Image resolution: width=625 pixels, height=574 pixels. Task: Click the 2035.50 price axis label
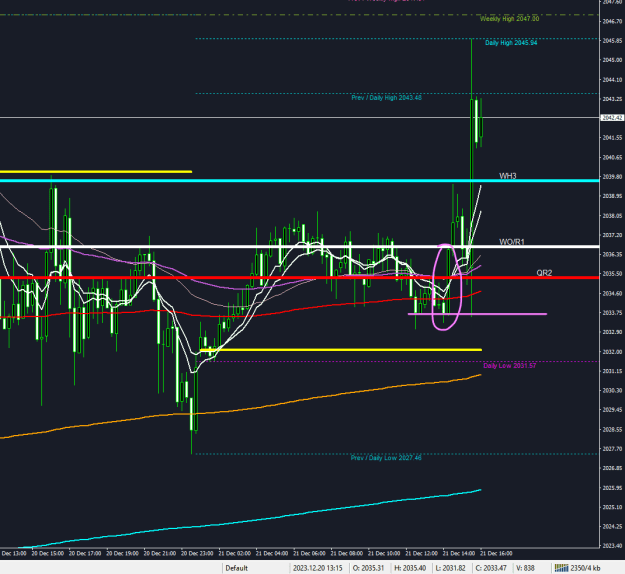click(x=612, y=274)
